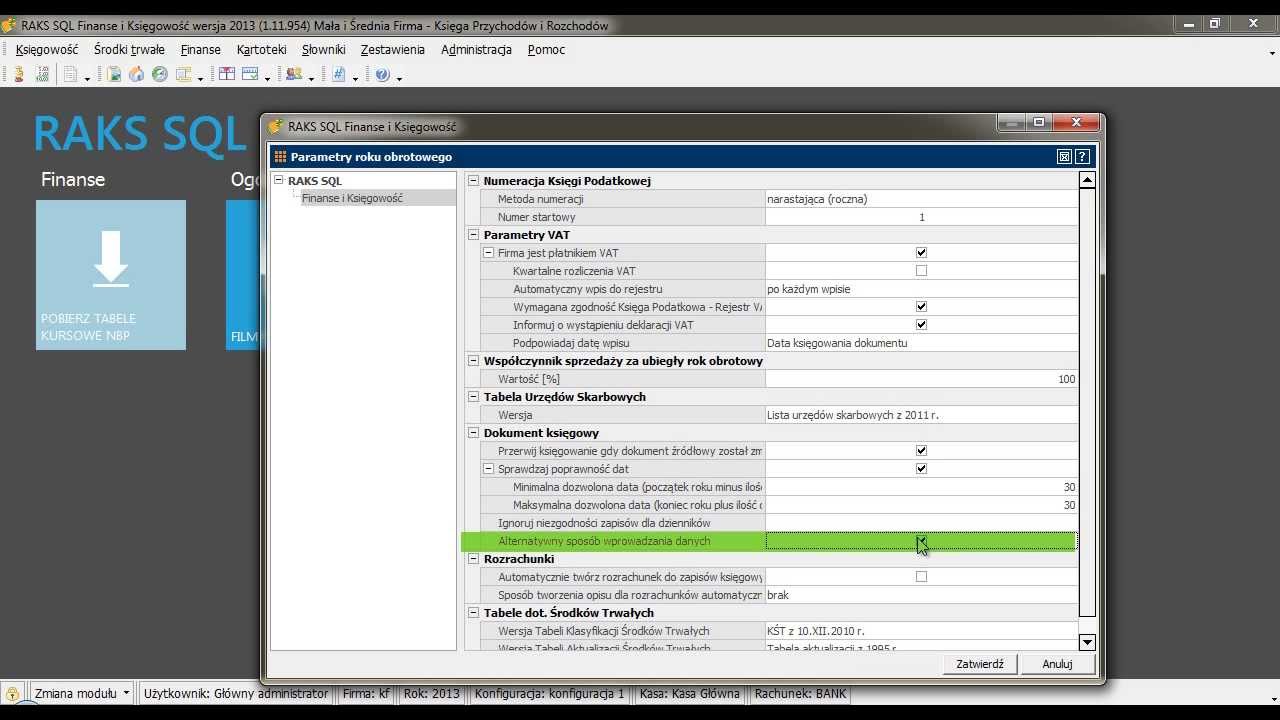The image size is (1280, 720).
Task: Click the clipboard picture toolbar icon
Action: point(114,75)
